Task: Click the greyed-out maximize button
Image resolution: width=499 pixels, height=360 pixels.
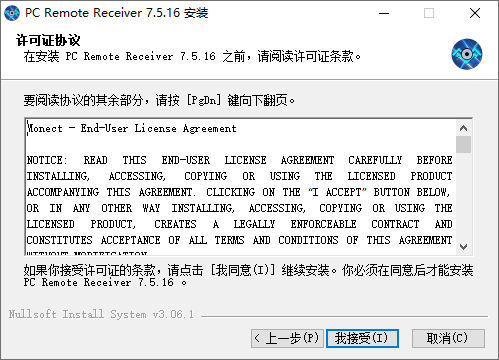Action: pyautogui.click(x=429, y=13)
